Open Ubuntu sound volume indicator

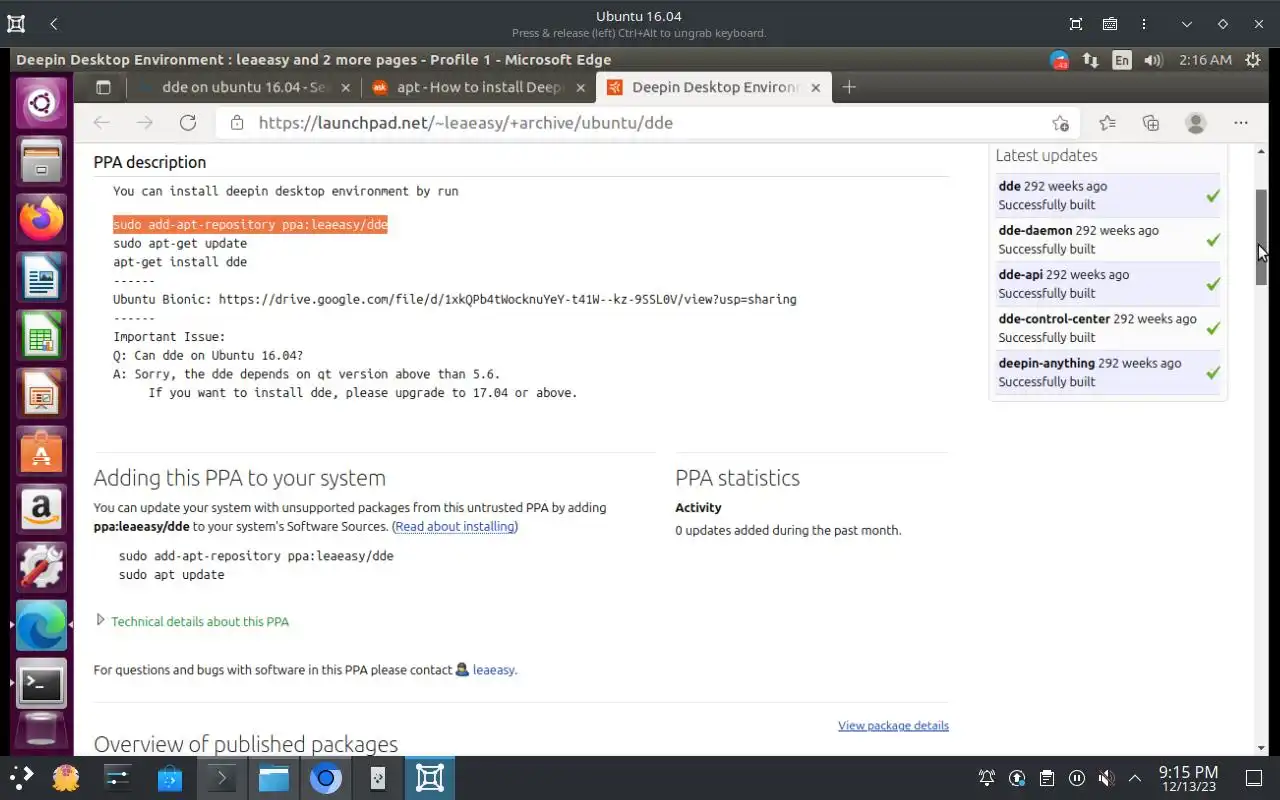point(1153,60)
